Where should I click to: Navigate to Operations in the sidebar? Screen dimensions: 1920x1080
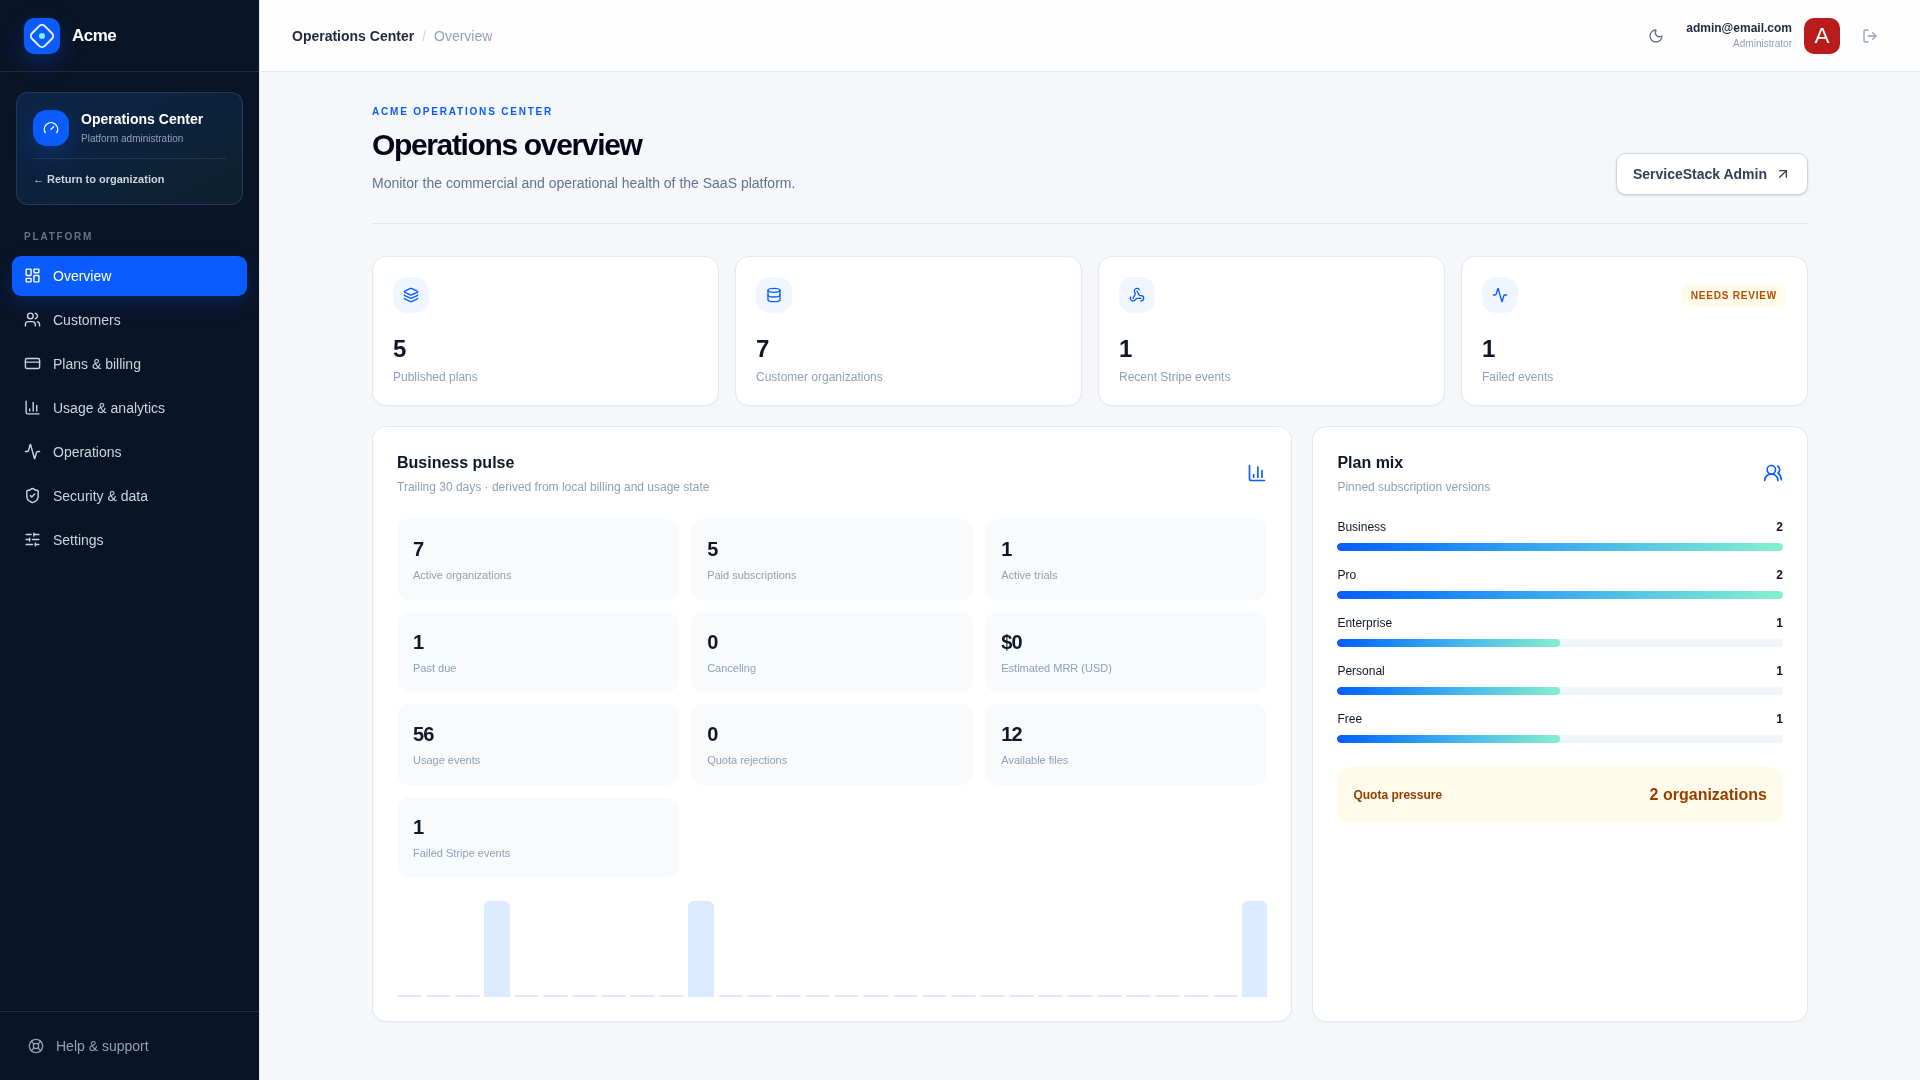click(x=129, y=452)
